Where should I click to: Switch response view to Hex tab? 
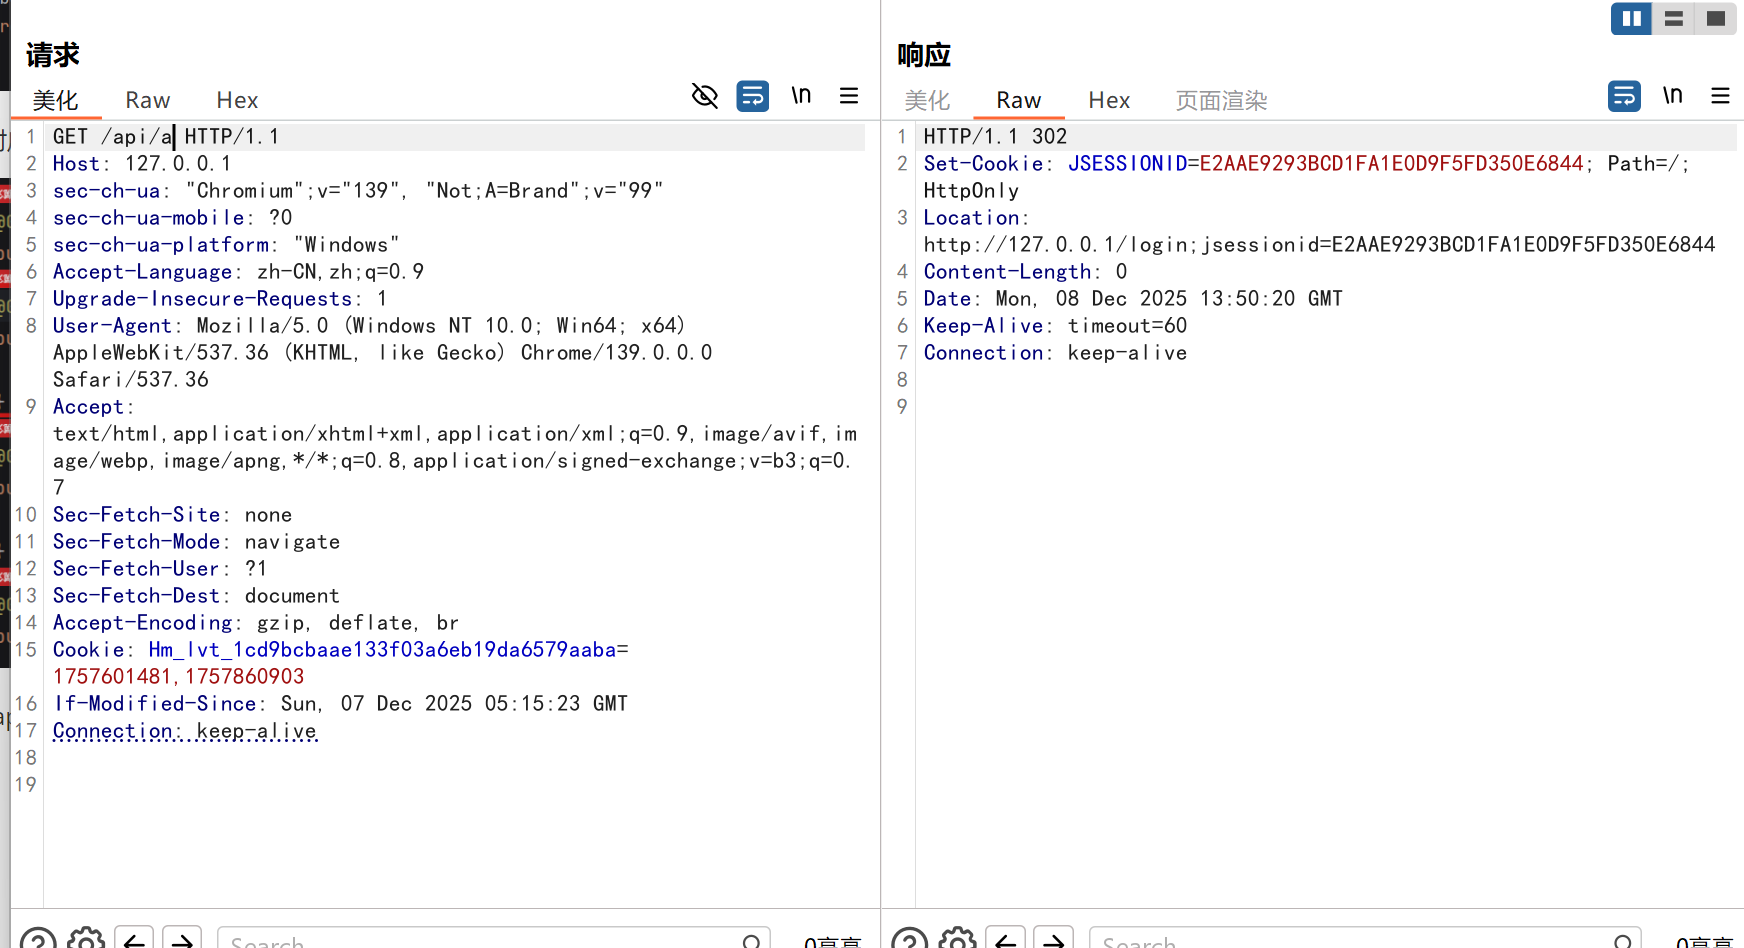(1109, 100)
